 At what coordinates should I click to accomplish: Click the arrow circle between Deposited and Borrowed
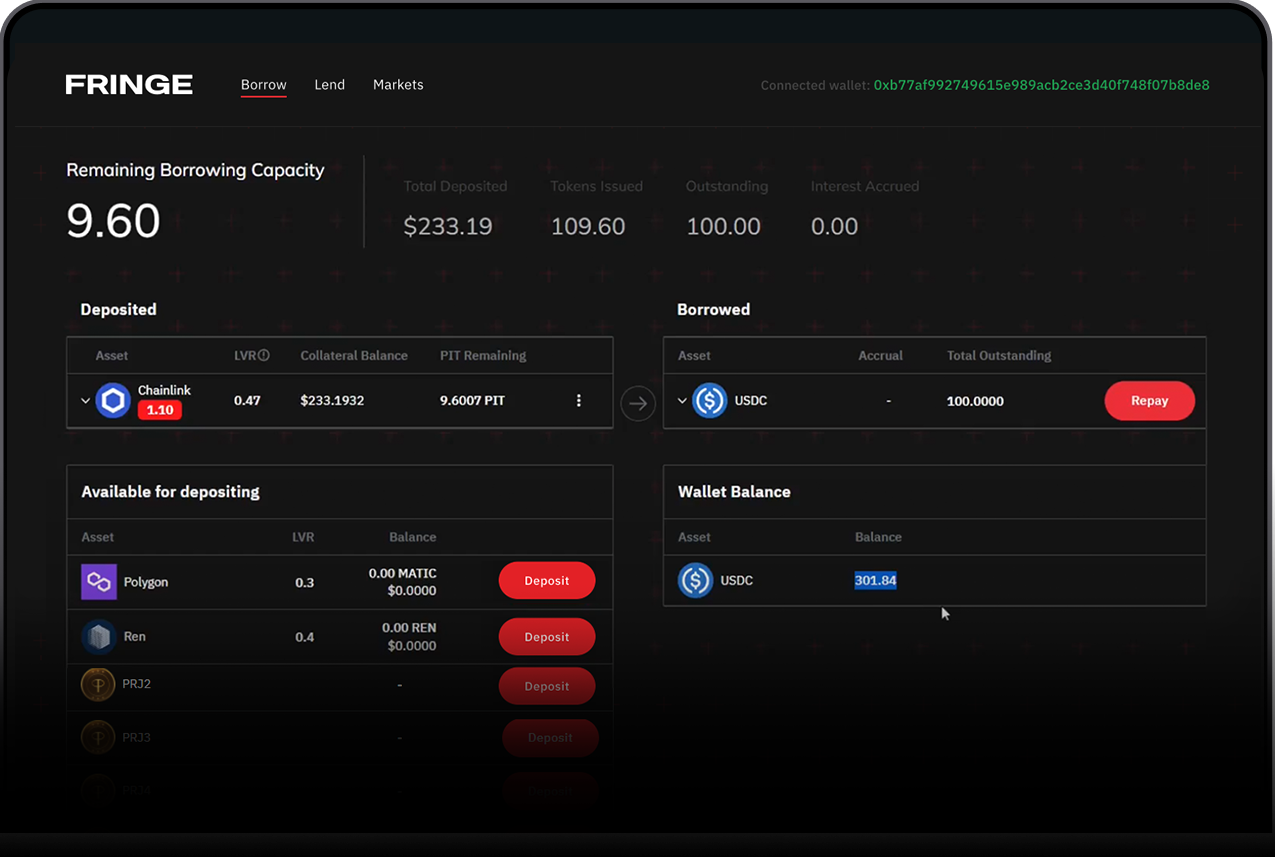[x=638, y=404]
